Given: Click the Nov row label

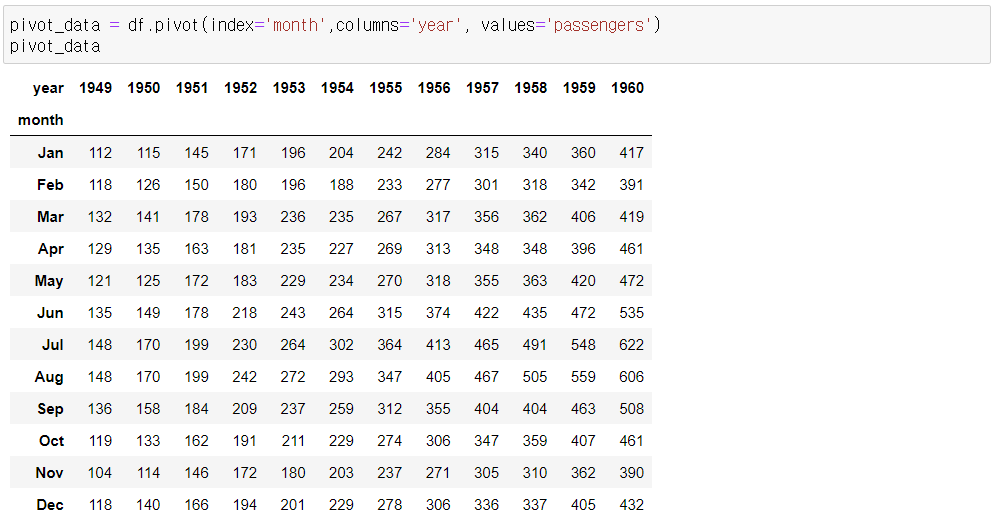Looking at the screenshot, I should tap(50, 473).
